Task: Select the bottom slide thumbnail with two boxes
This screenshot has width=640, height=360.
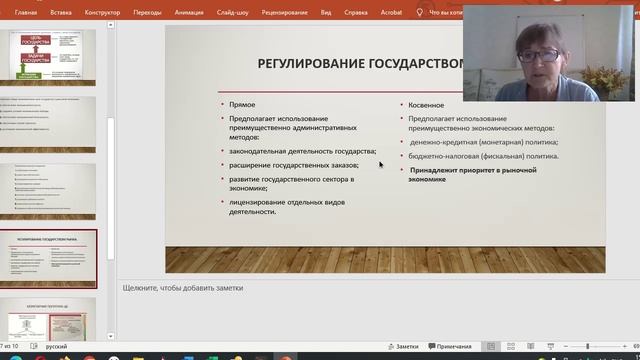Action: click(x=48, y=319)
